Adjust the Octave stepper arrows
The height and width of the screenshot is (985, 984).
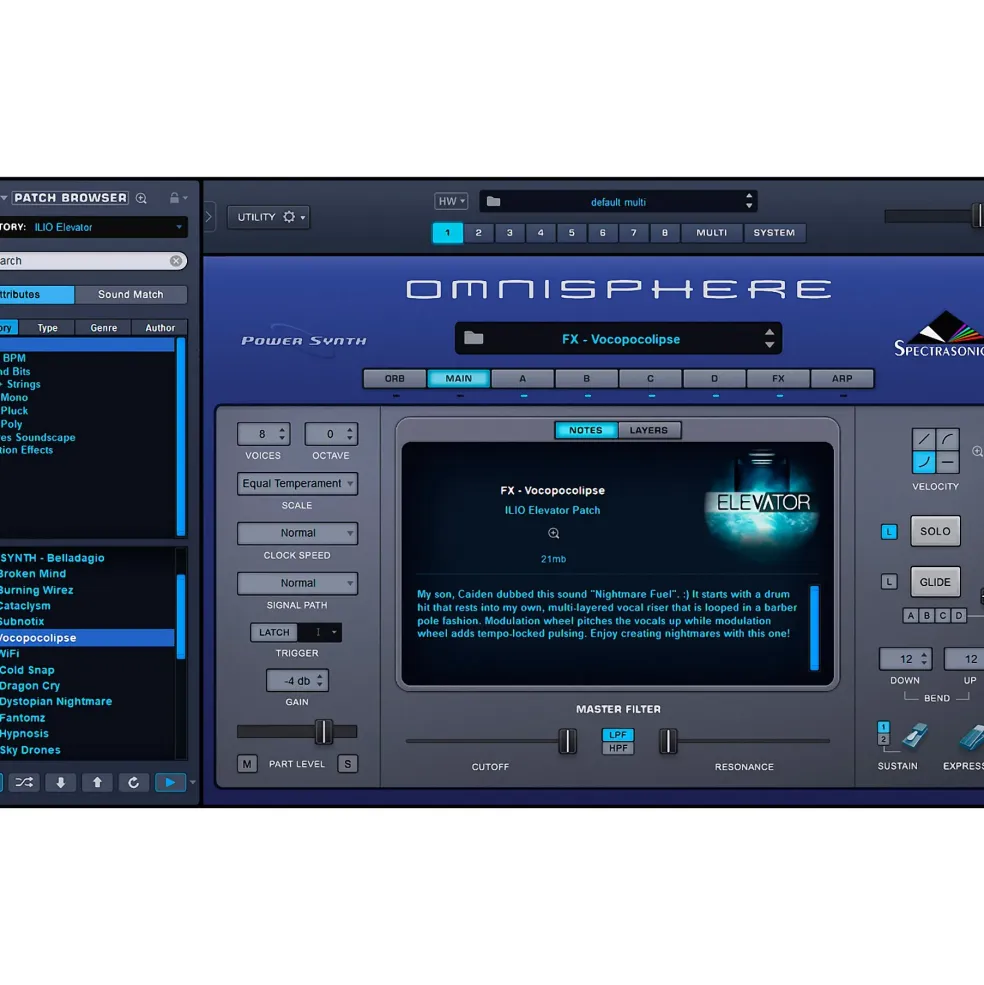coord(349,433)
